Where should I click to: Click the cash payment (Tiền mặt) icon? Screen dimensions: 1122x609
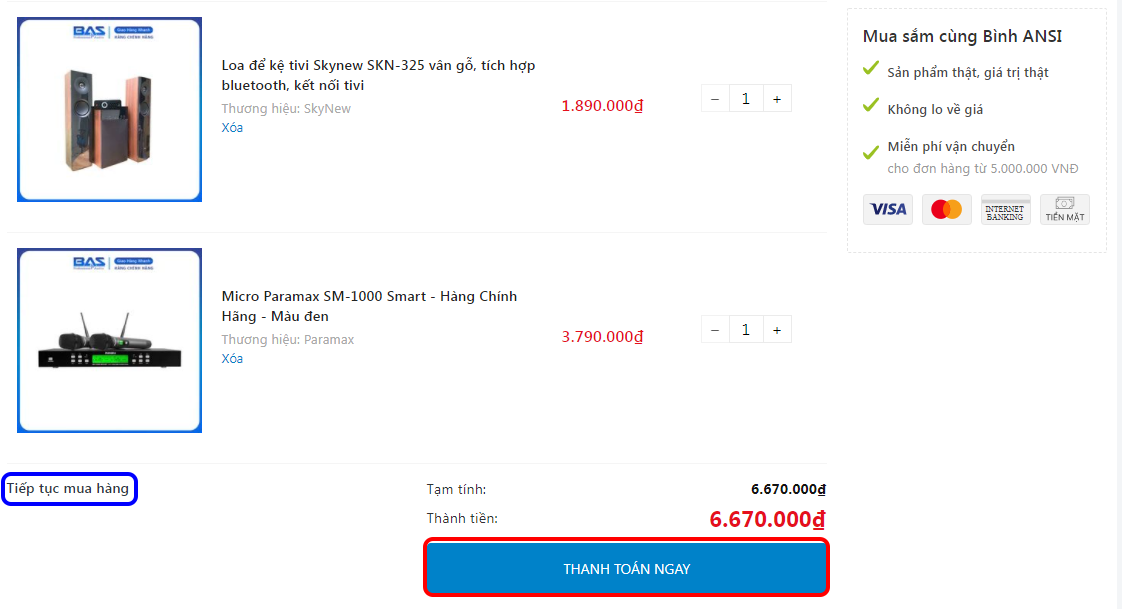tap(1064, 209)
